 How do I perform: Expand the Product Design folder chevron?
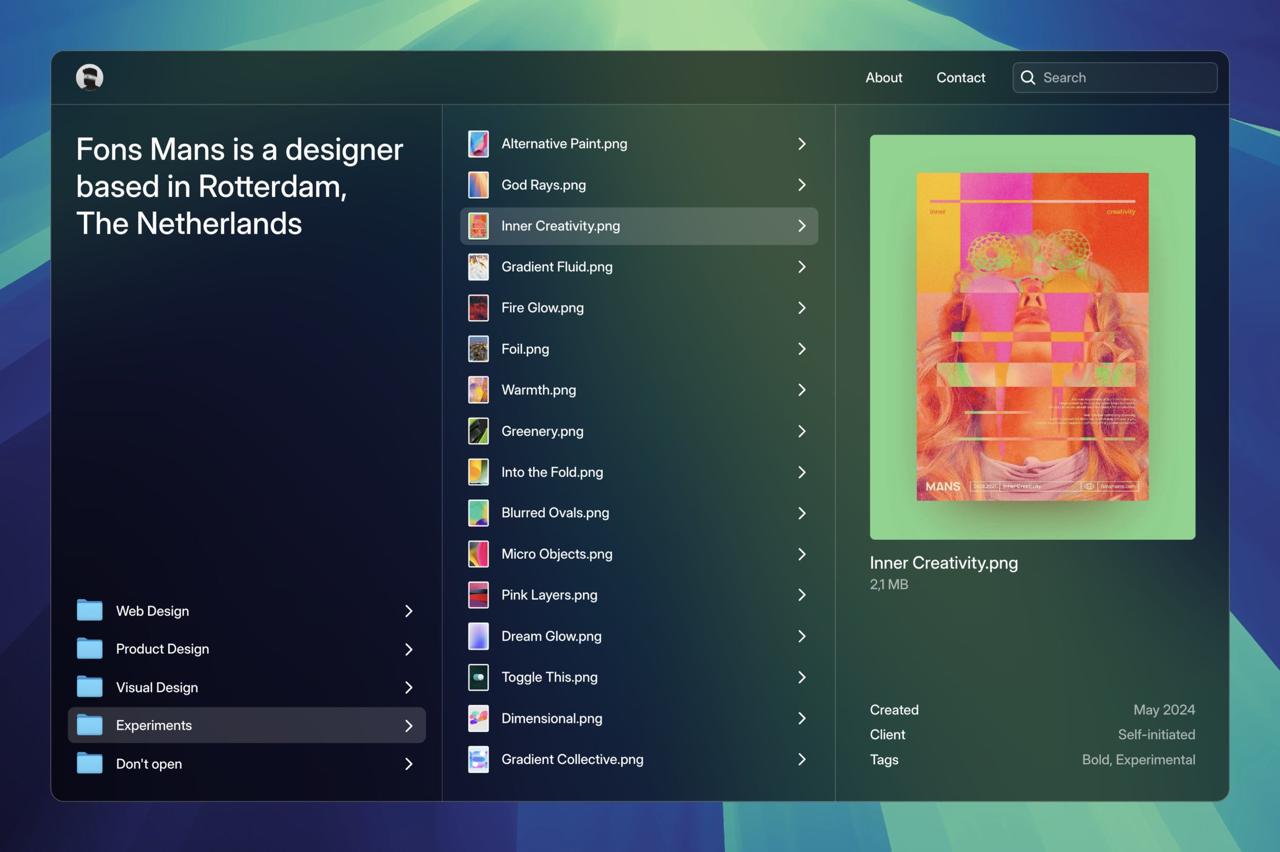tap(408, 649)
